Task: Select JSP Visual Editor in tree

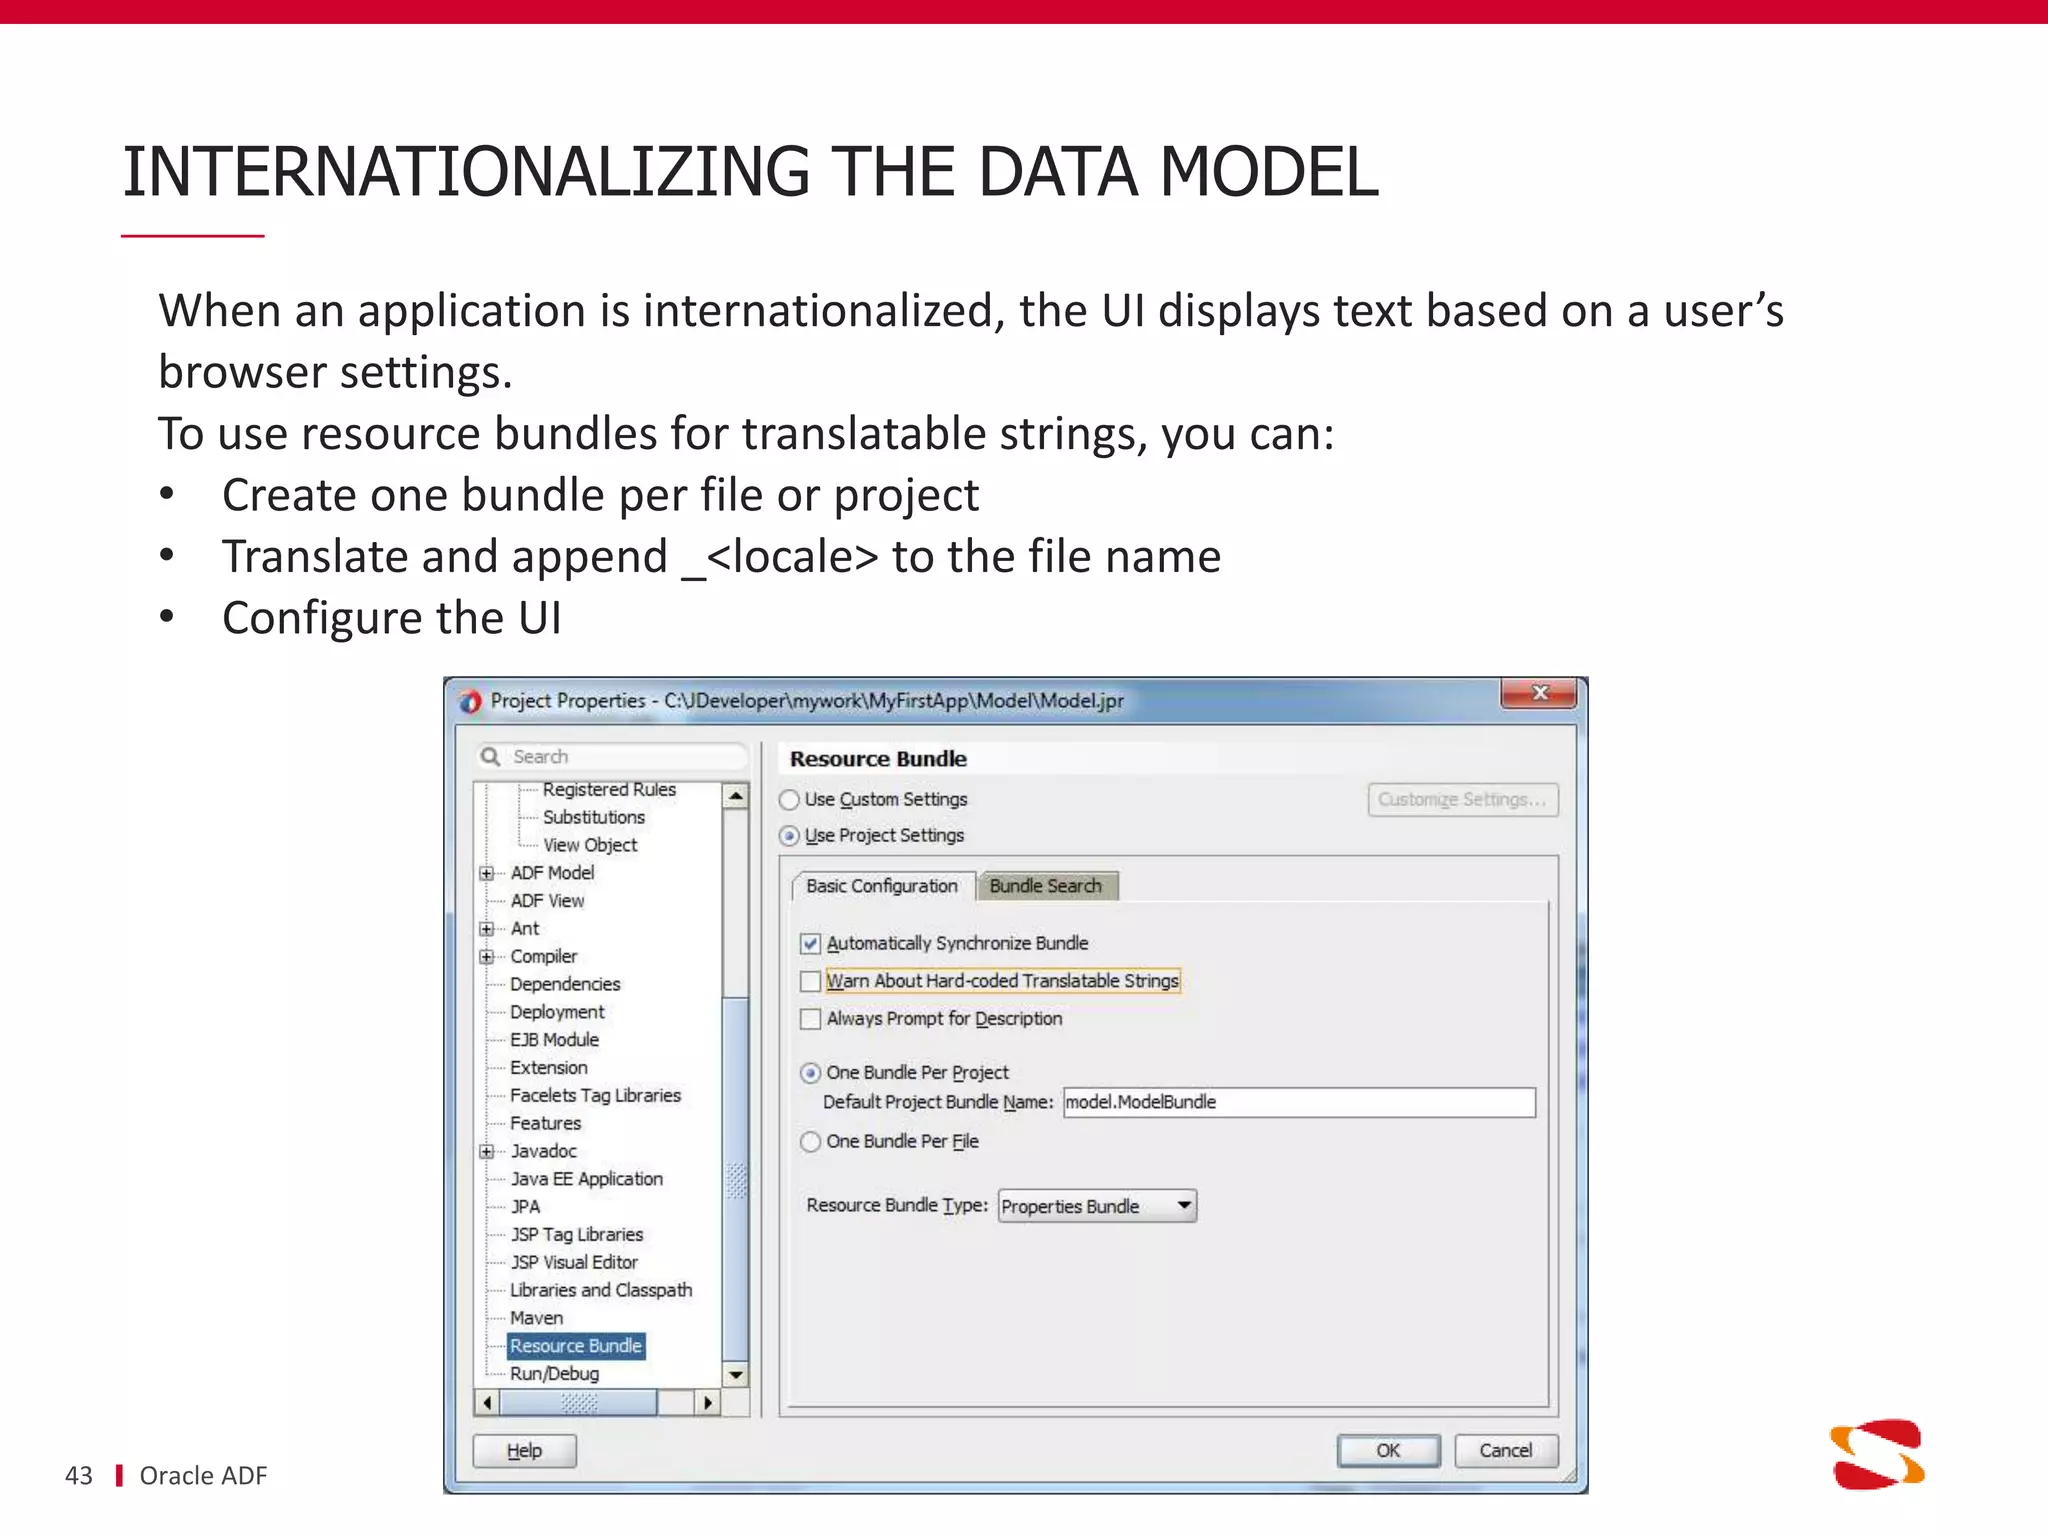Action: click(573, 1263)
